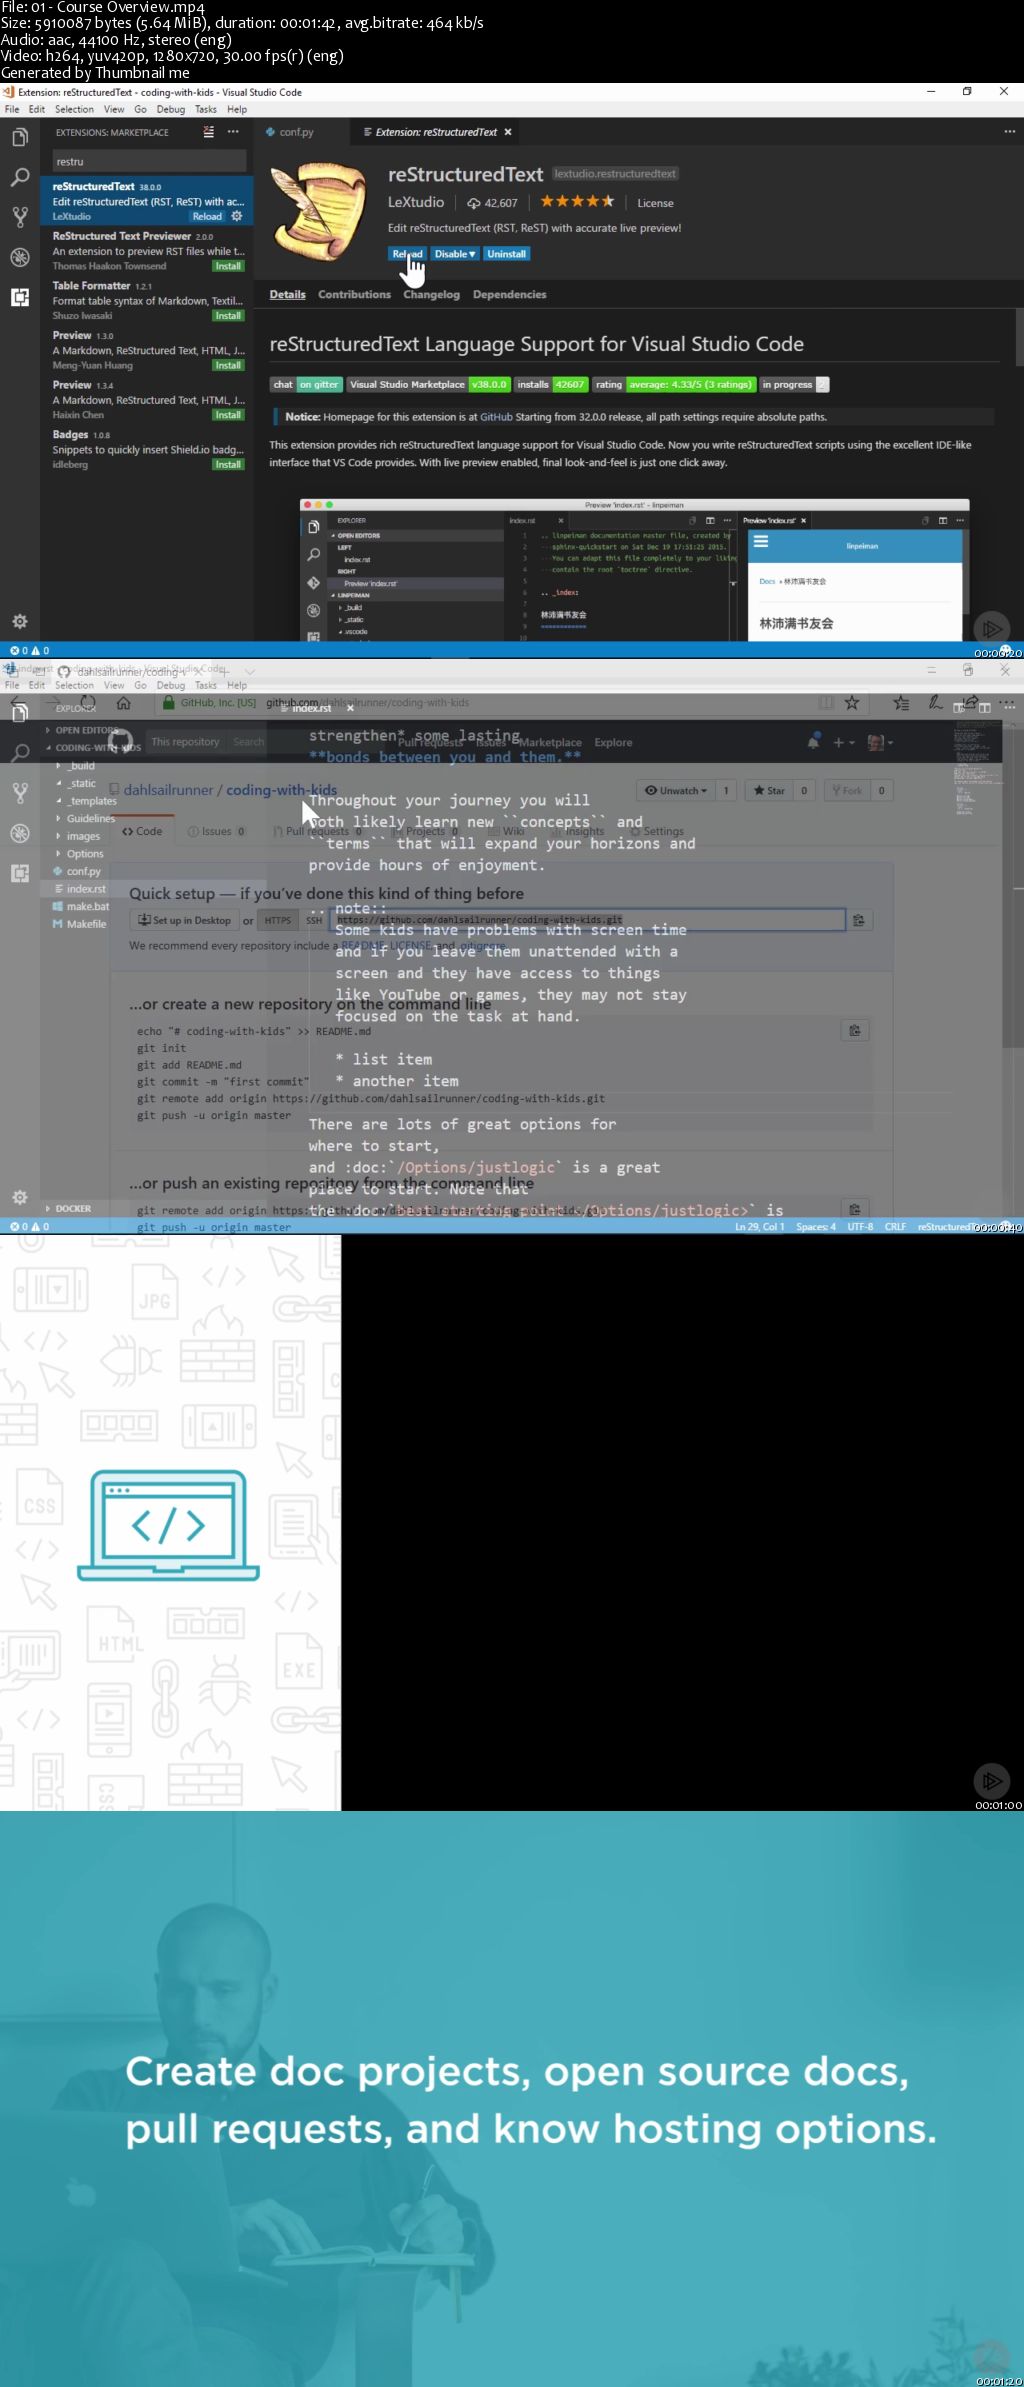Open index.rst in the Explorer tree
Screen dimensions: 1024x2387
point(86,889)
